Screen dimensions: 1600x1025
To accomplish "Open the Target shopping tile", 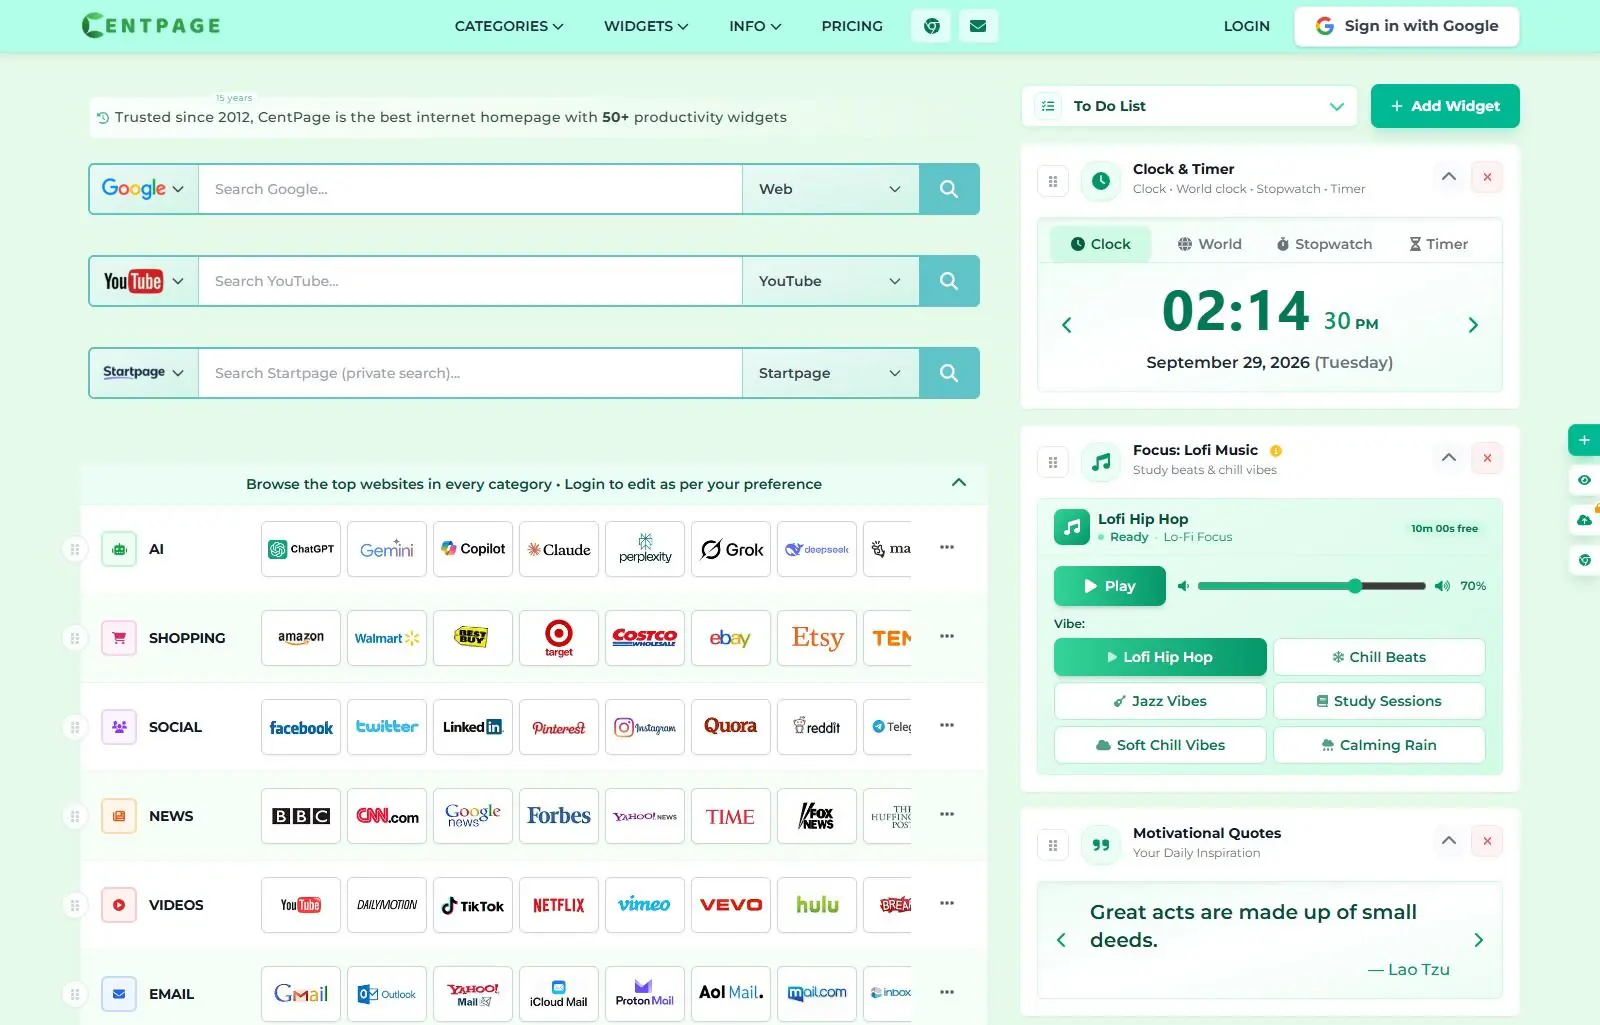I will pos(559,638).
